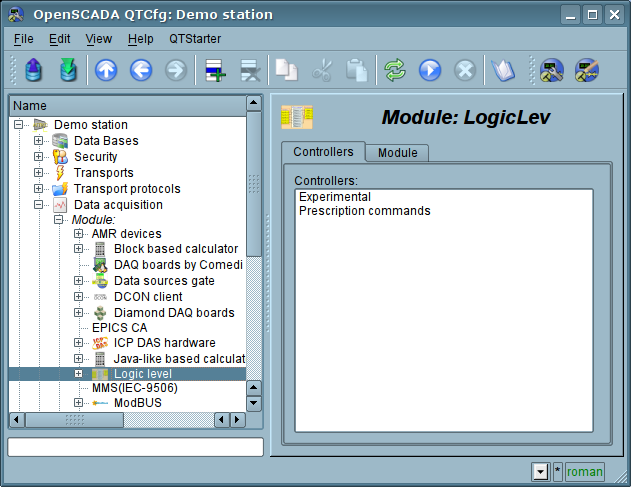Click the tree vertical scrollbar down arrow
631x487 pixels.
tap(254, 403)
